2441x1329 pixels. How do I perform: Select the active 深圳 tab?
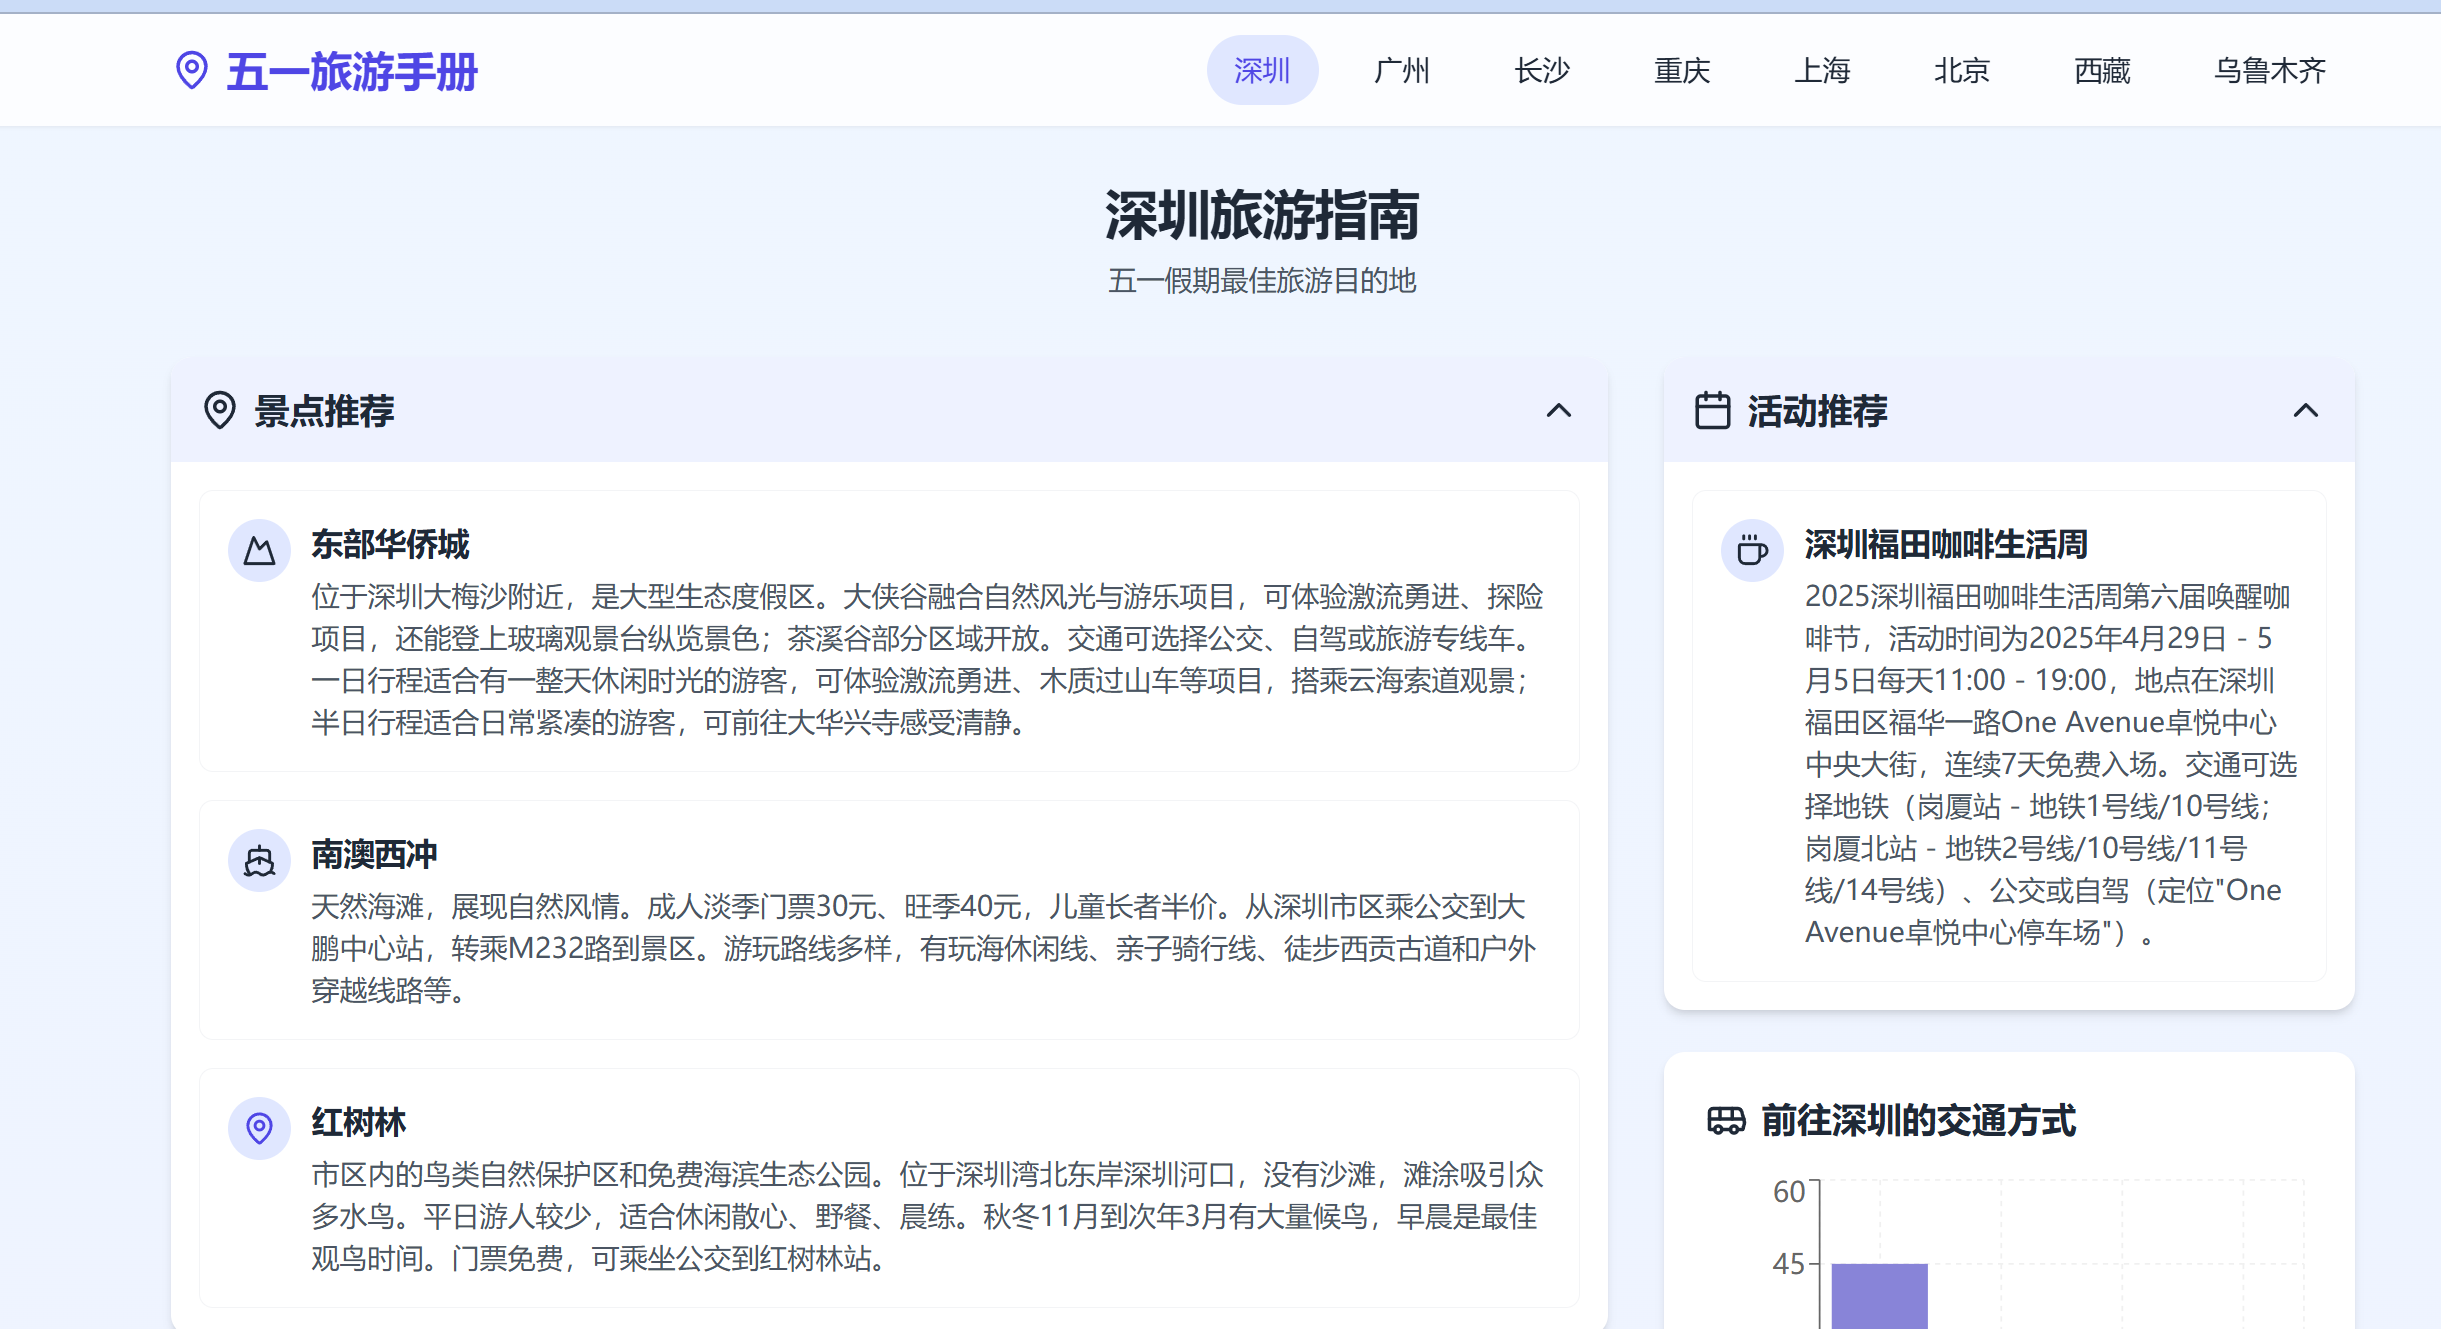pos(1262,70)
